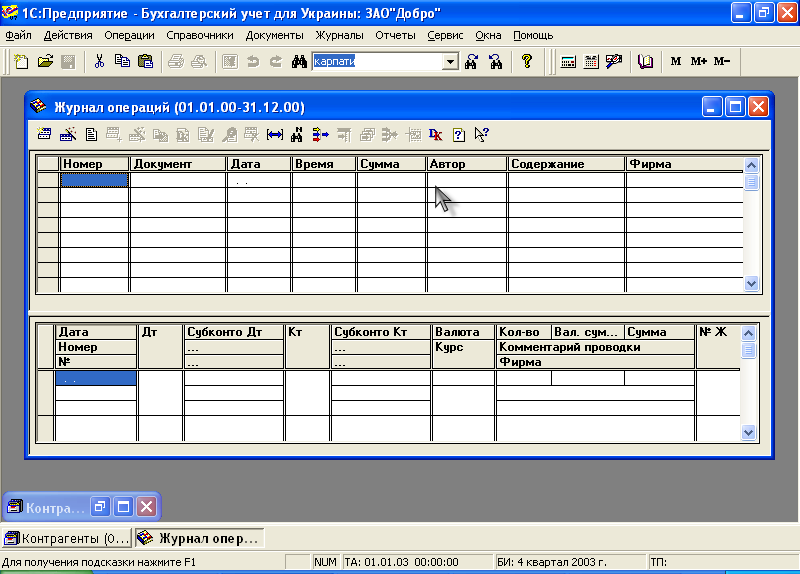Open the Операции menu
The image size is (800, 574).
pos(130,35)
